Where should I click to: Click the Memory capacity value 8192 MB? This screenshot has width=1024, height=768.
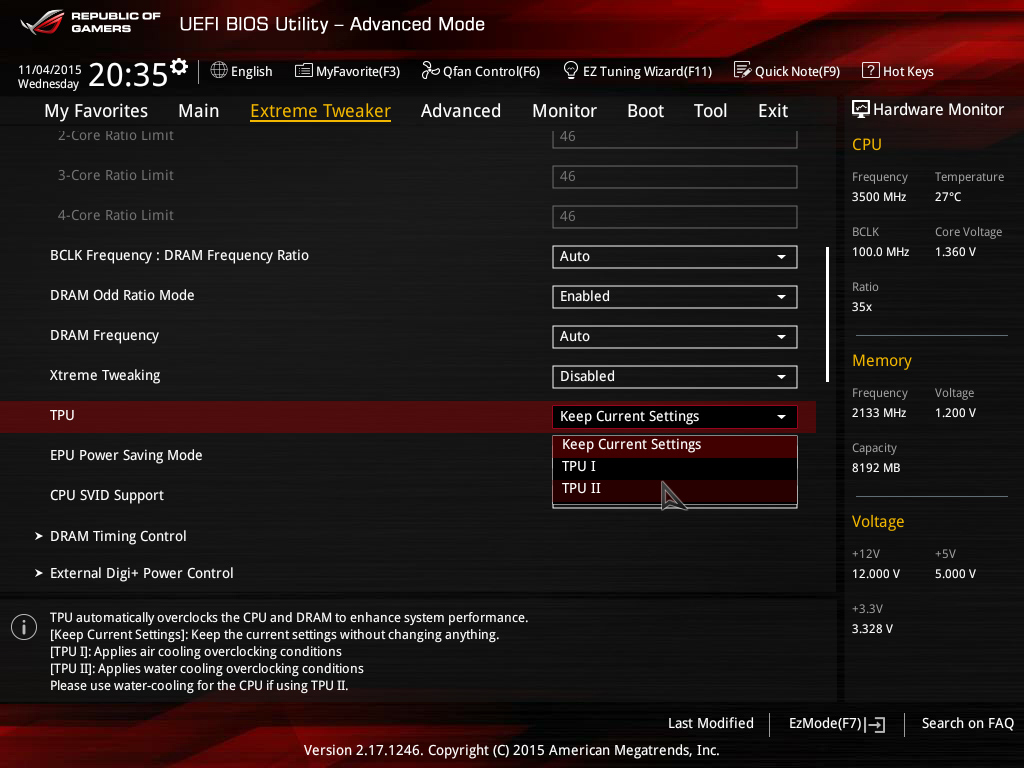(x=876, y=468)
